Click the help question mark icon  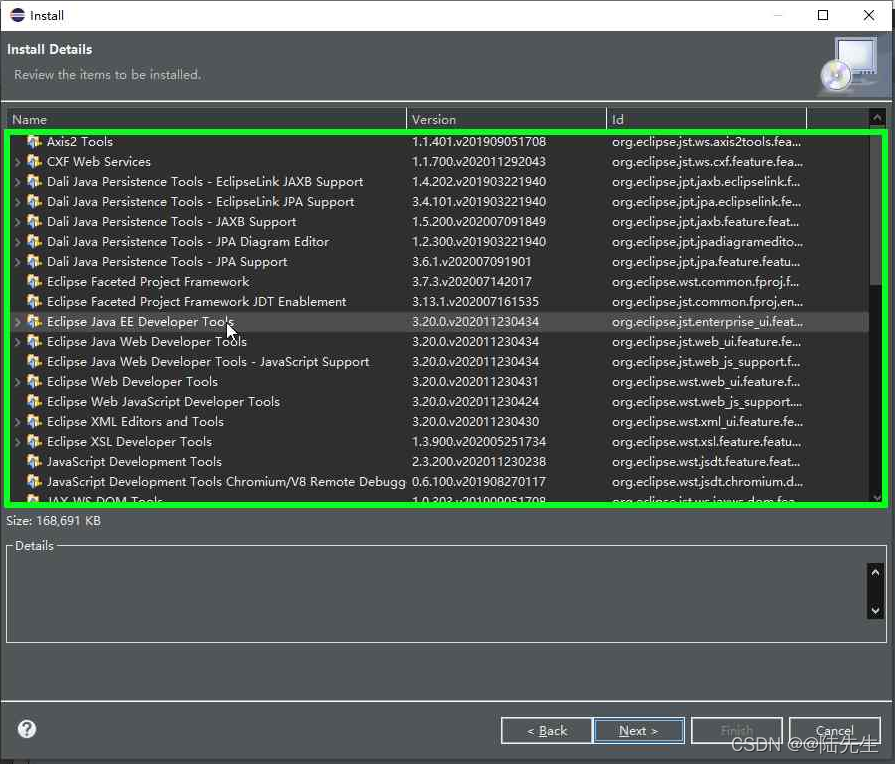[26, 729]
